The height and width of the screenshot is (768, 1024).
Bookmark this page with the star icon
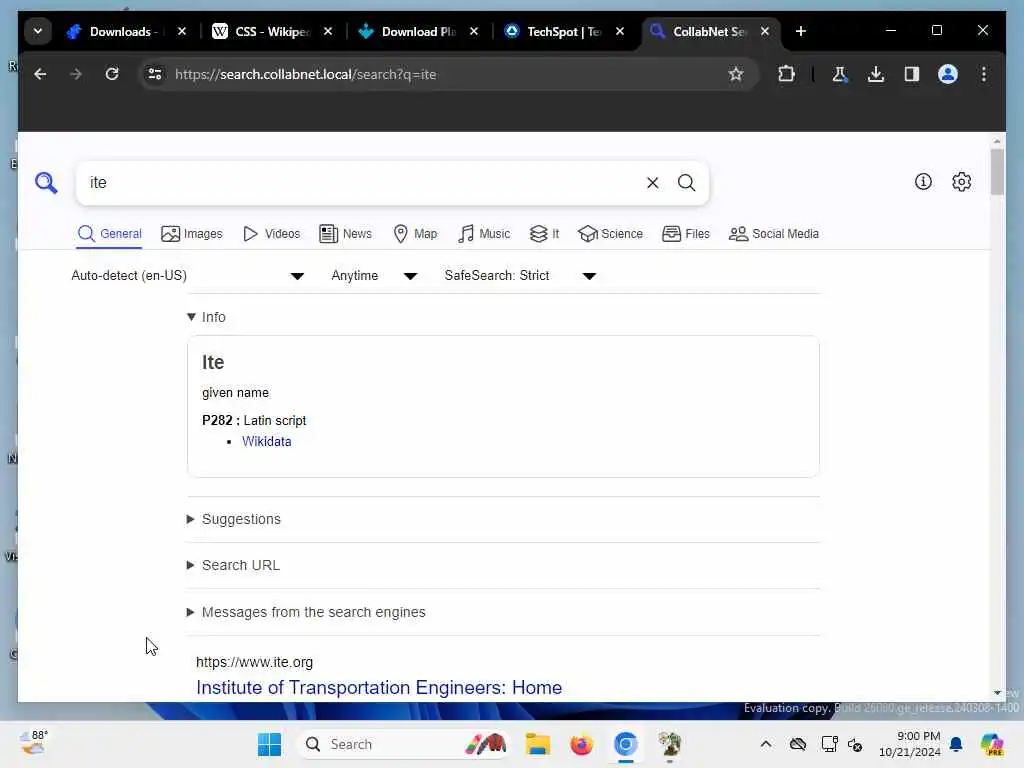735,74
